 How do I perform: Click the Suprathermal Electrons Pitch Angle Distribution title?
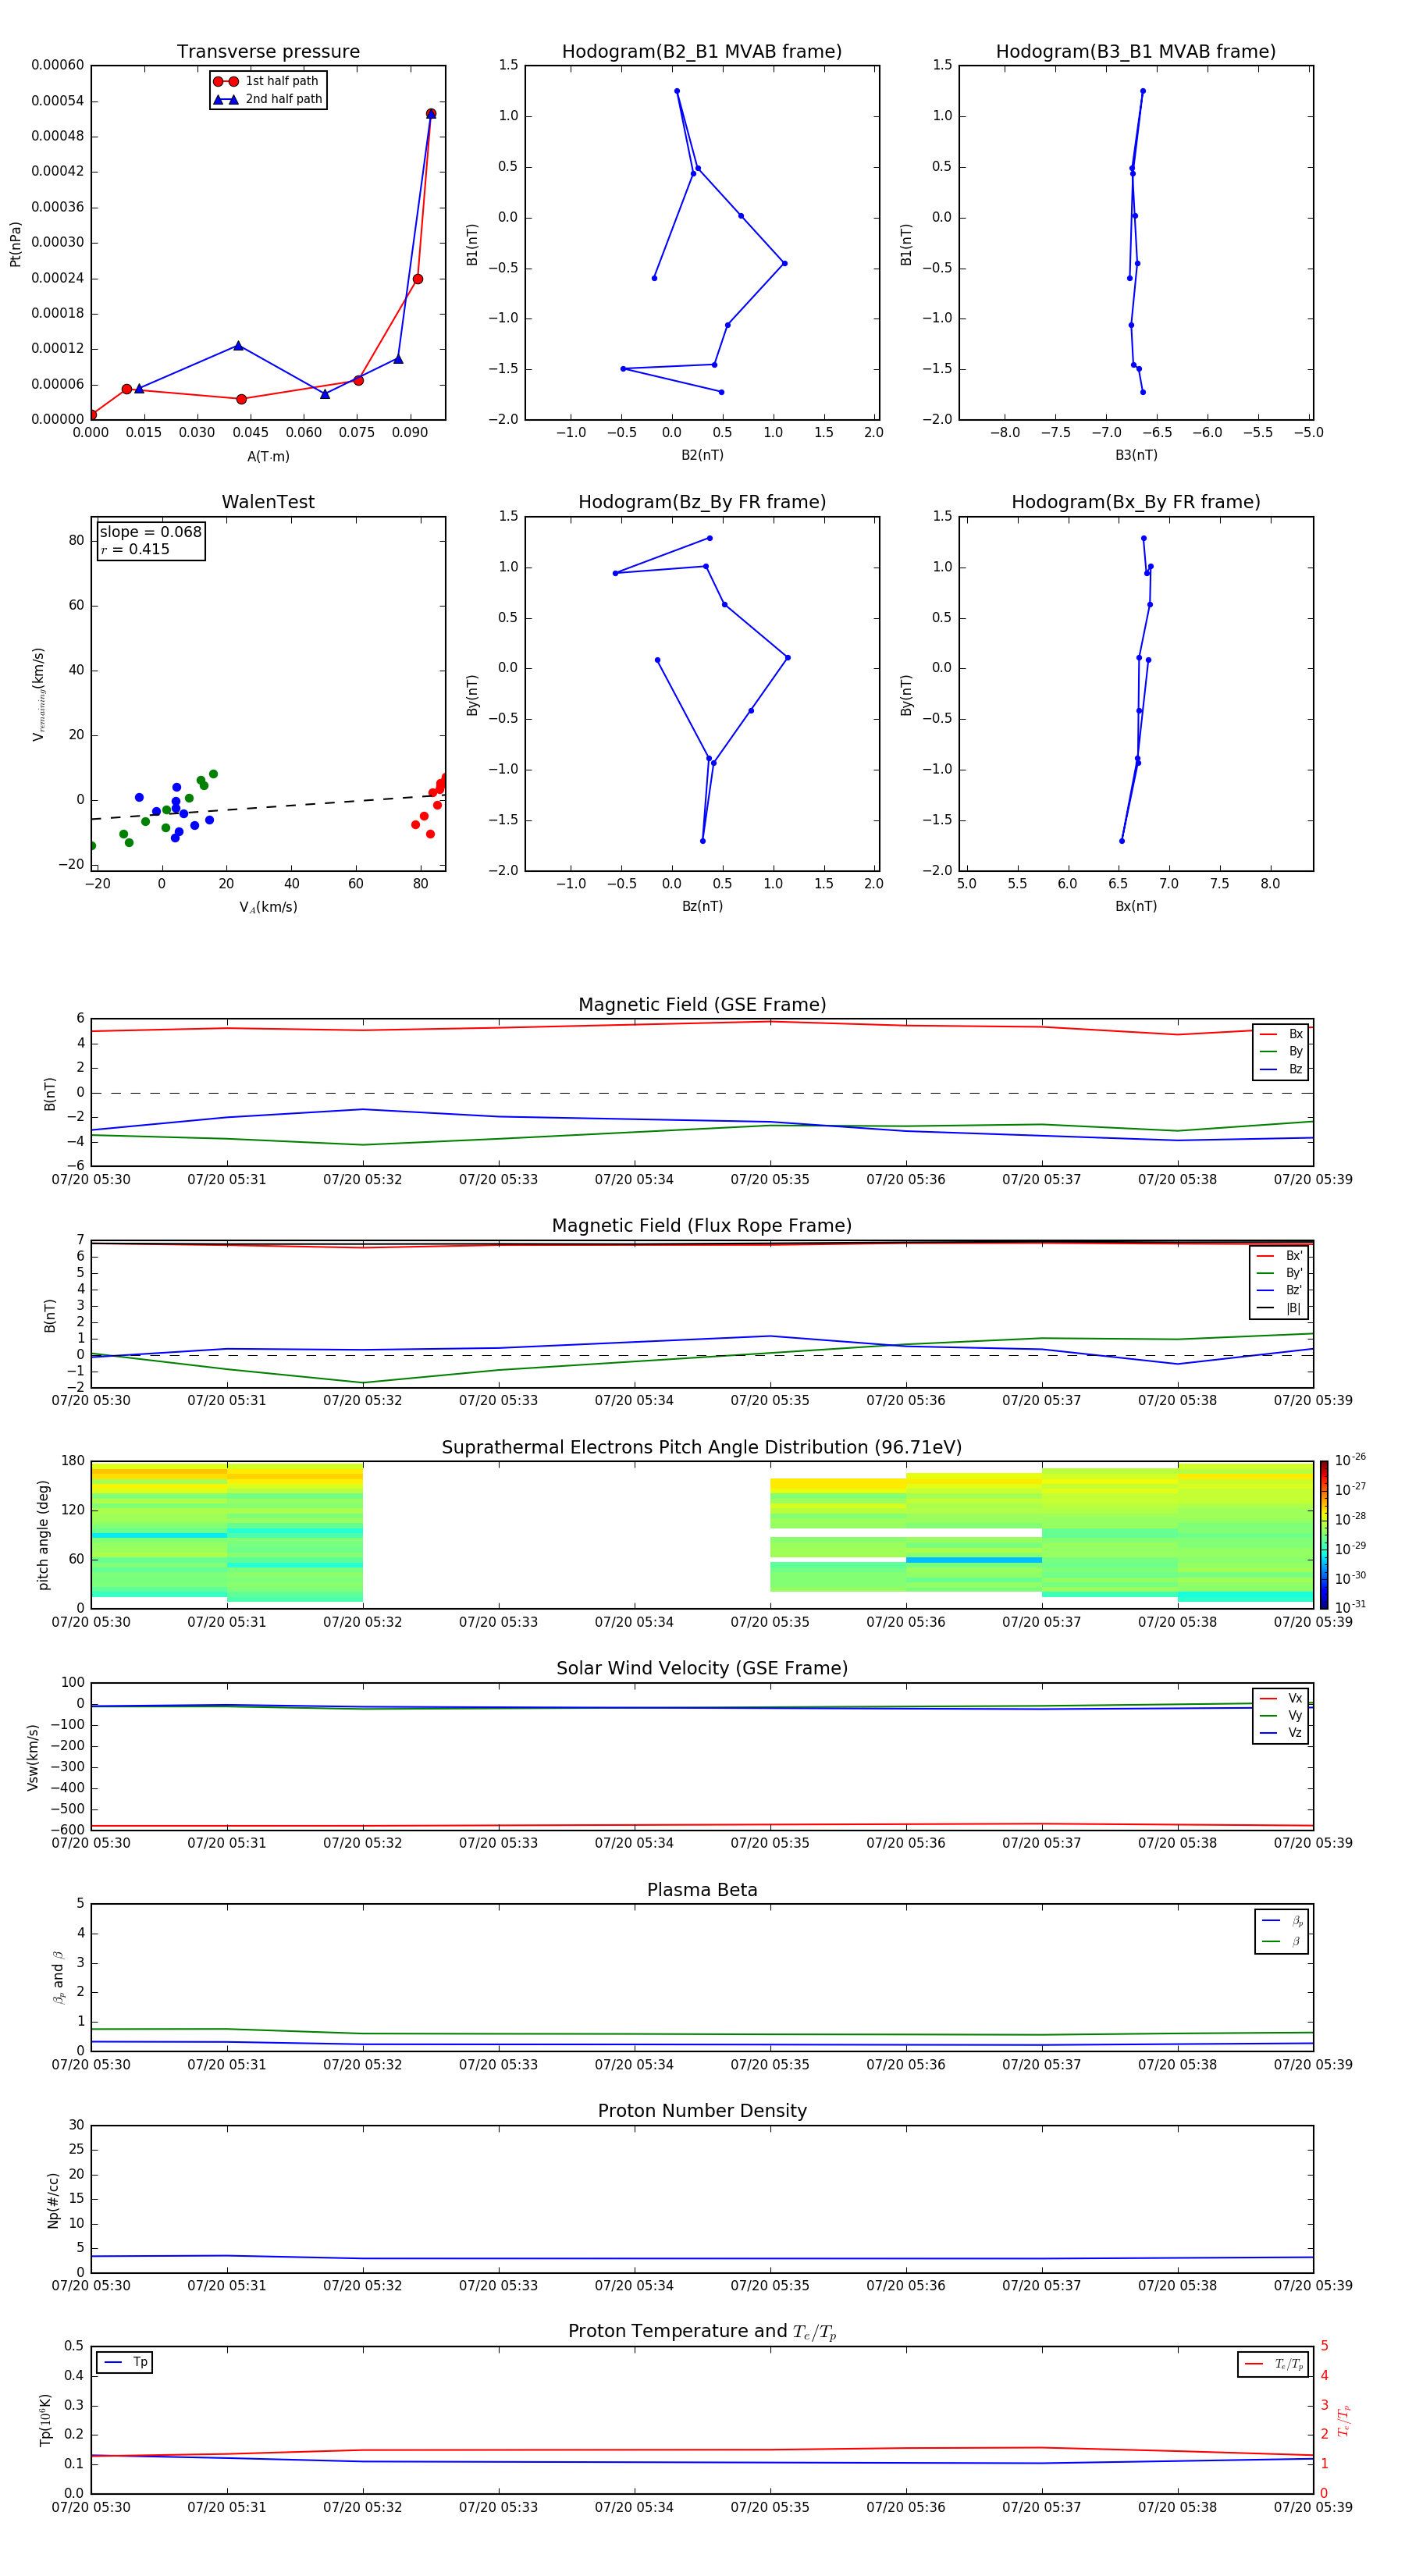pyautogui.click(x=702, y=1447)
